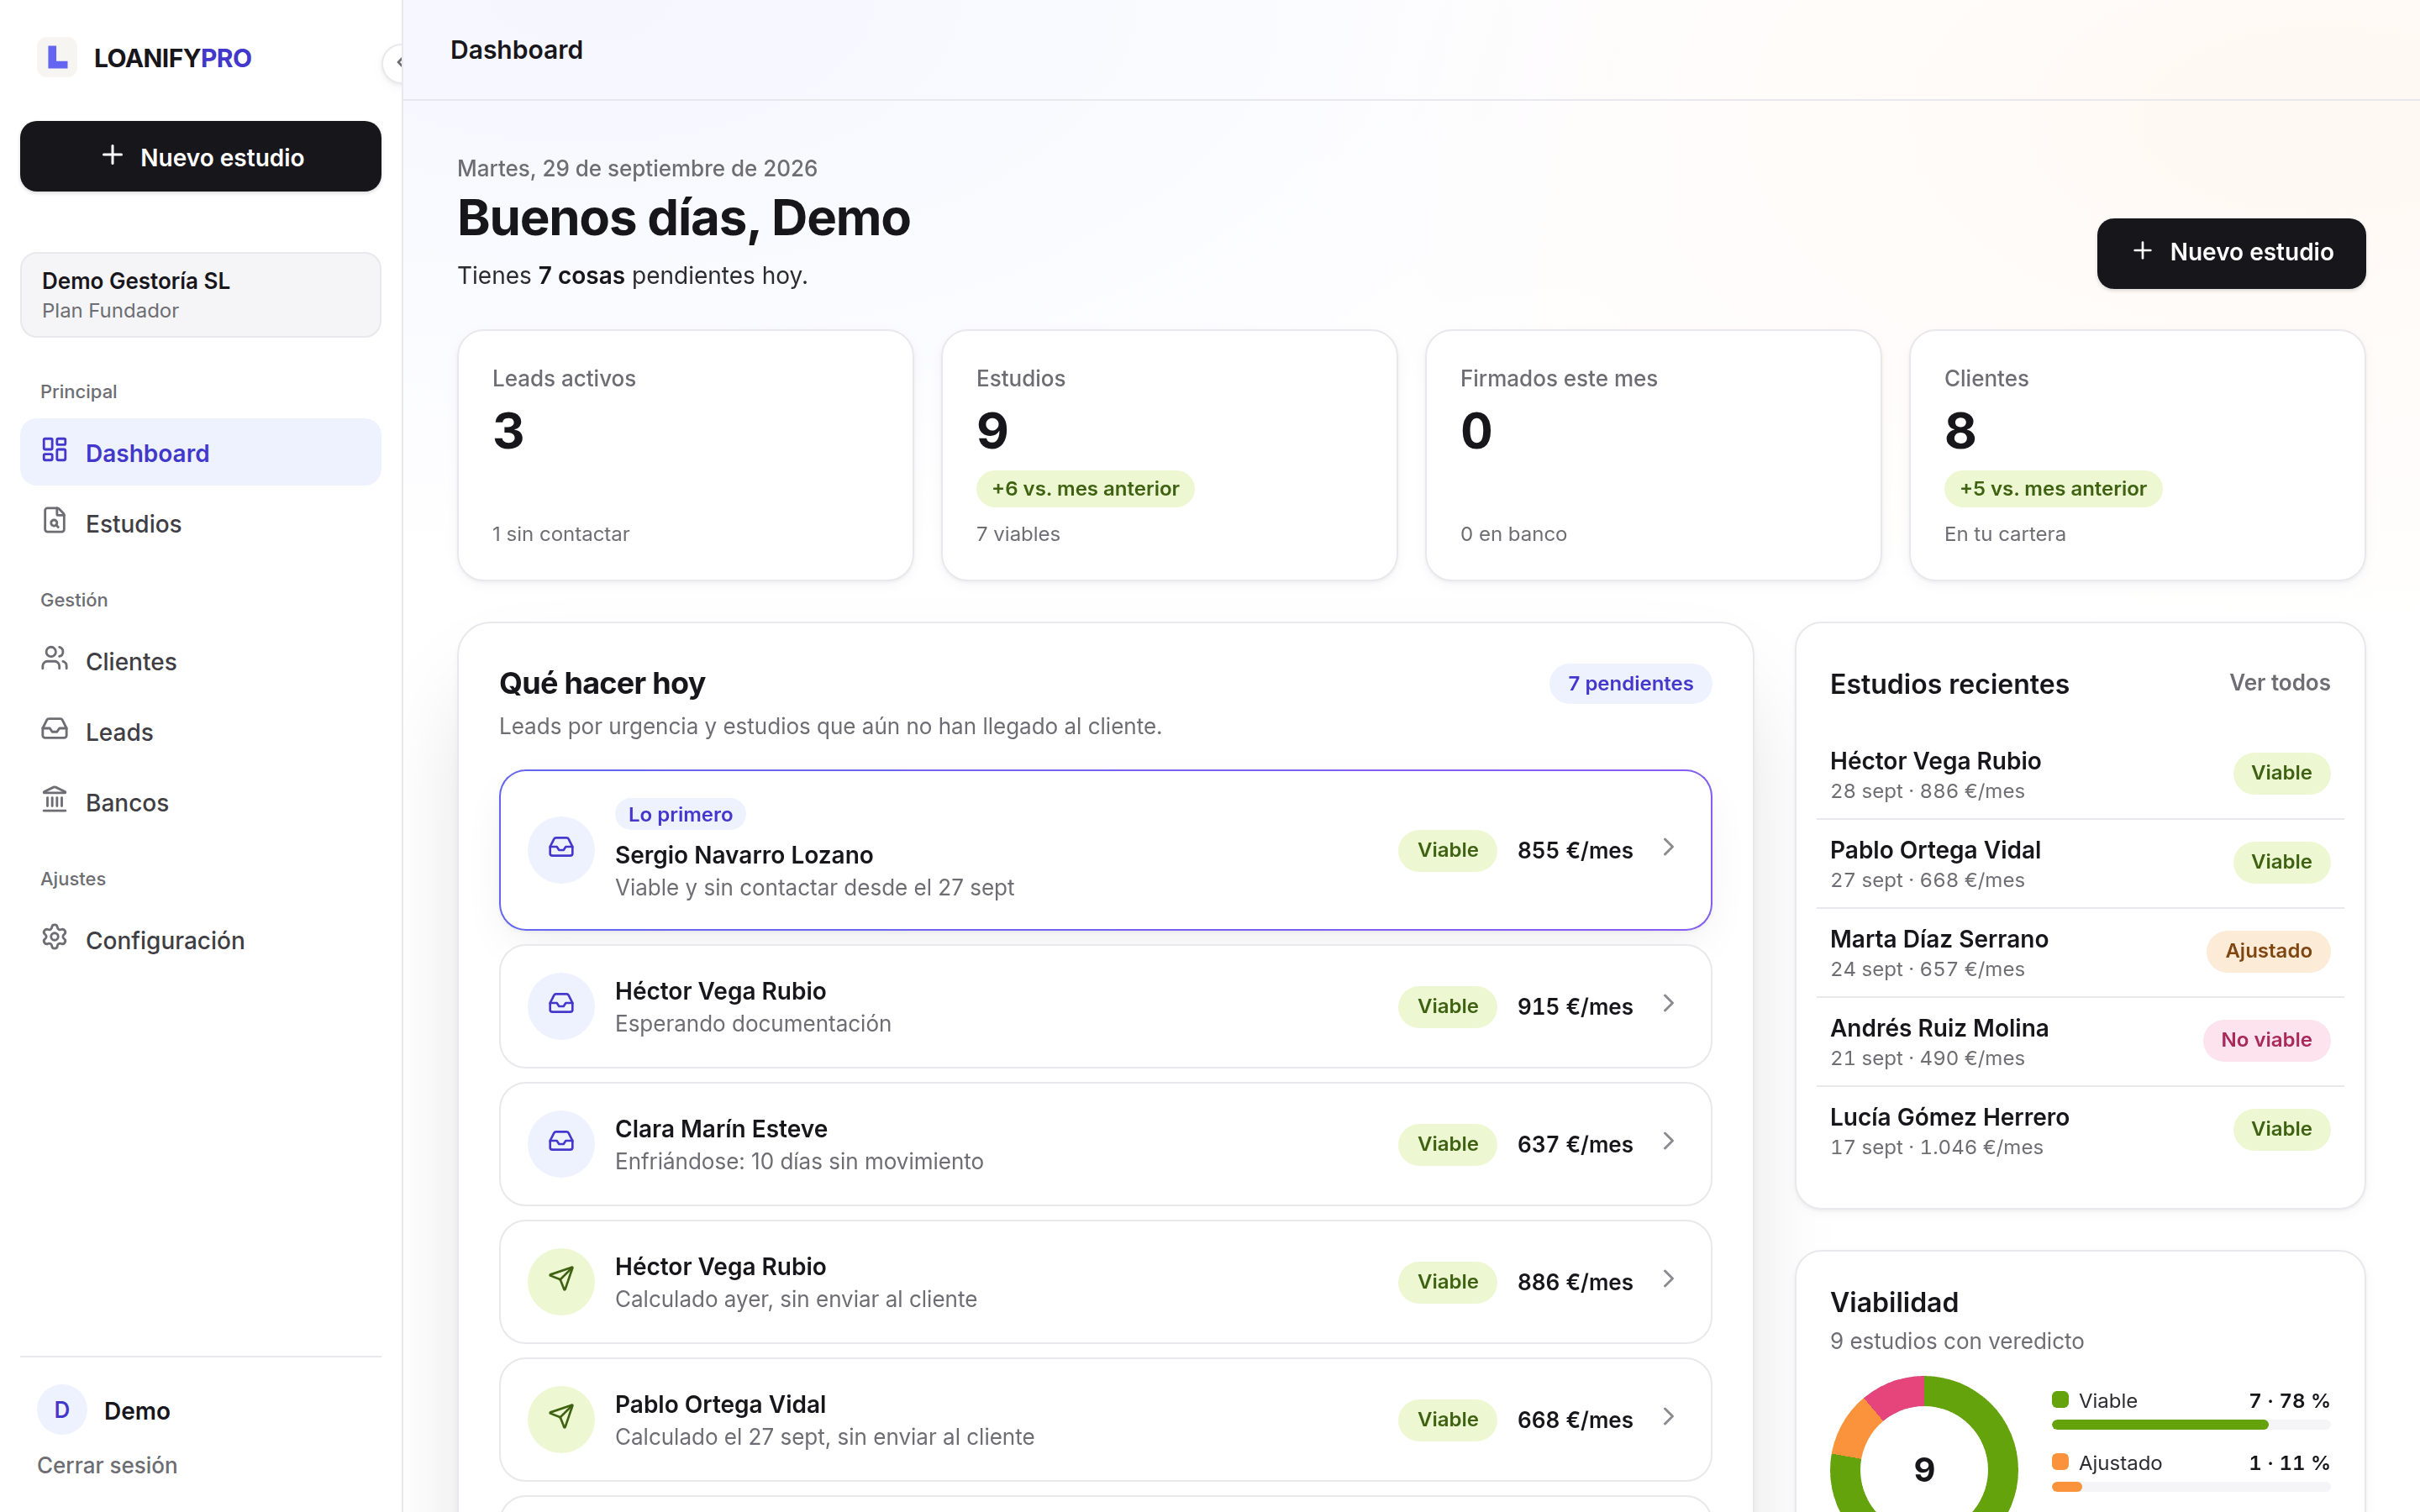
Task: Expand Clara Marín Esteve row chevron
Action: pyautogui.click(x=1668, y=1142)
